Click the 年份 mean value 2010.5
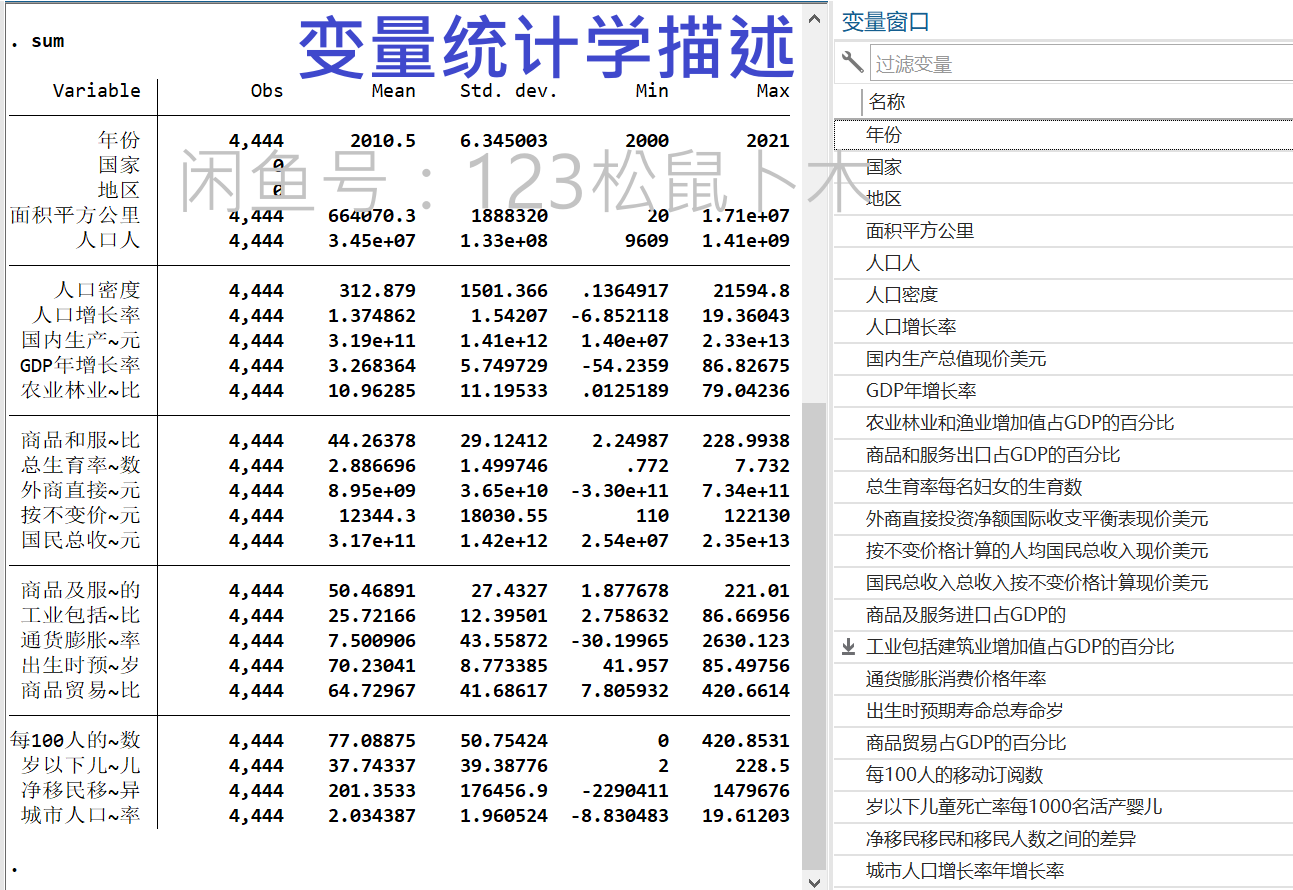The width and height of the screenshot is (1293, 890). [x=383, y=141]
